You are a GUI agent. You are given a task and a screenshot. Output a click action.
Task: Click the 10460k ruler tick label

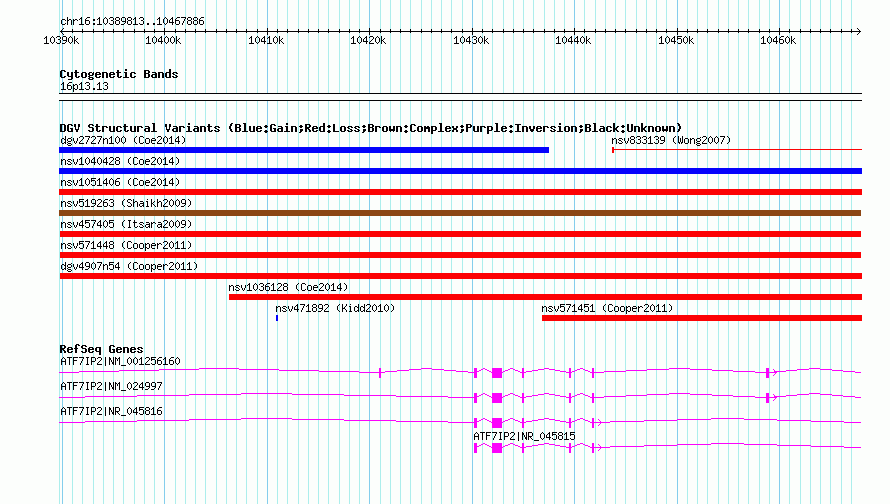(778, 40)
